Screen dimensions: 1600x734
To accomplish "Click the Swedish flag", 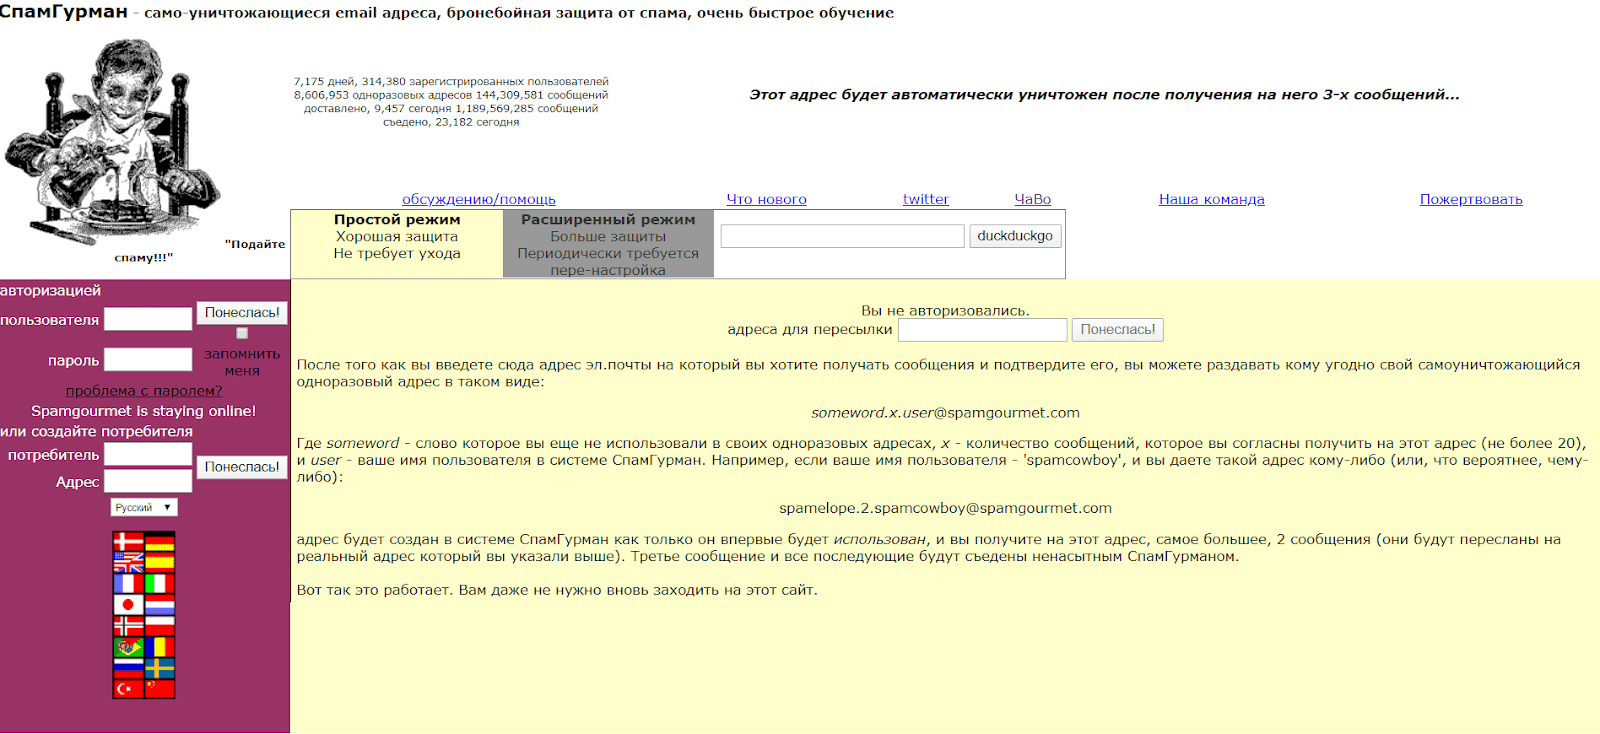I will coord(160,668).
